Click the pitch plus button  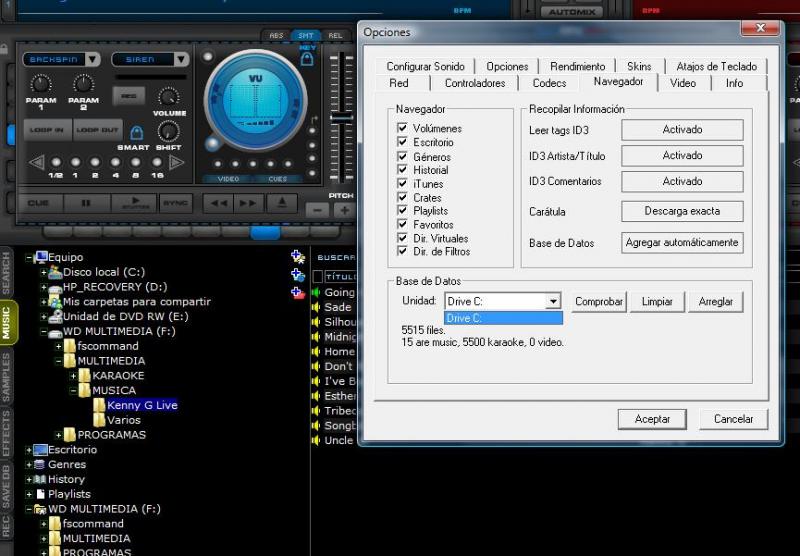coord(343,210)
